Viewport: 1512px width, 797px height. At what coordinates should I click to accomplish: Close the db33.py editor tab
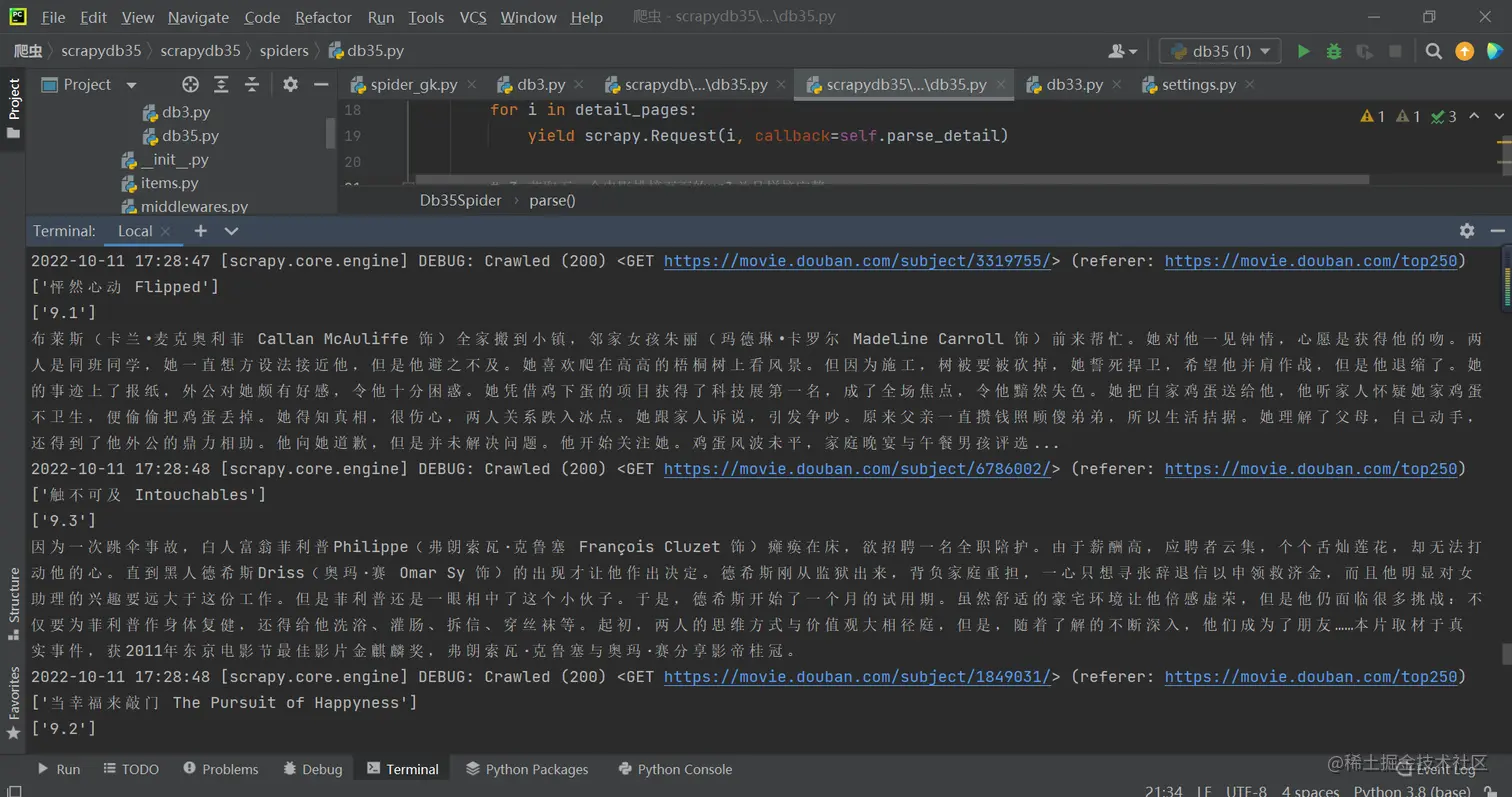pyautogui.click(x=1118, y=85)
